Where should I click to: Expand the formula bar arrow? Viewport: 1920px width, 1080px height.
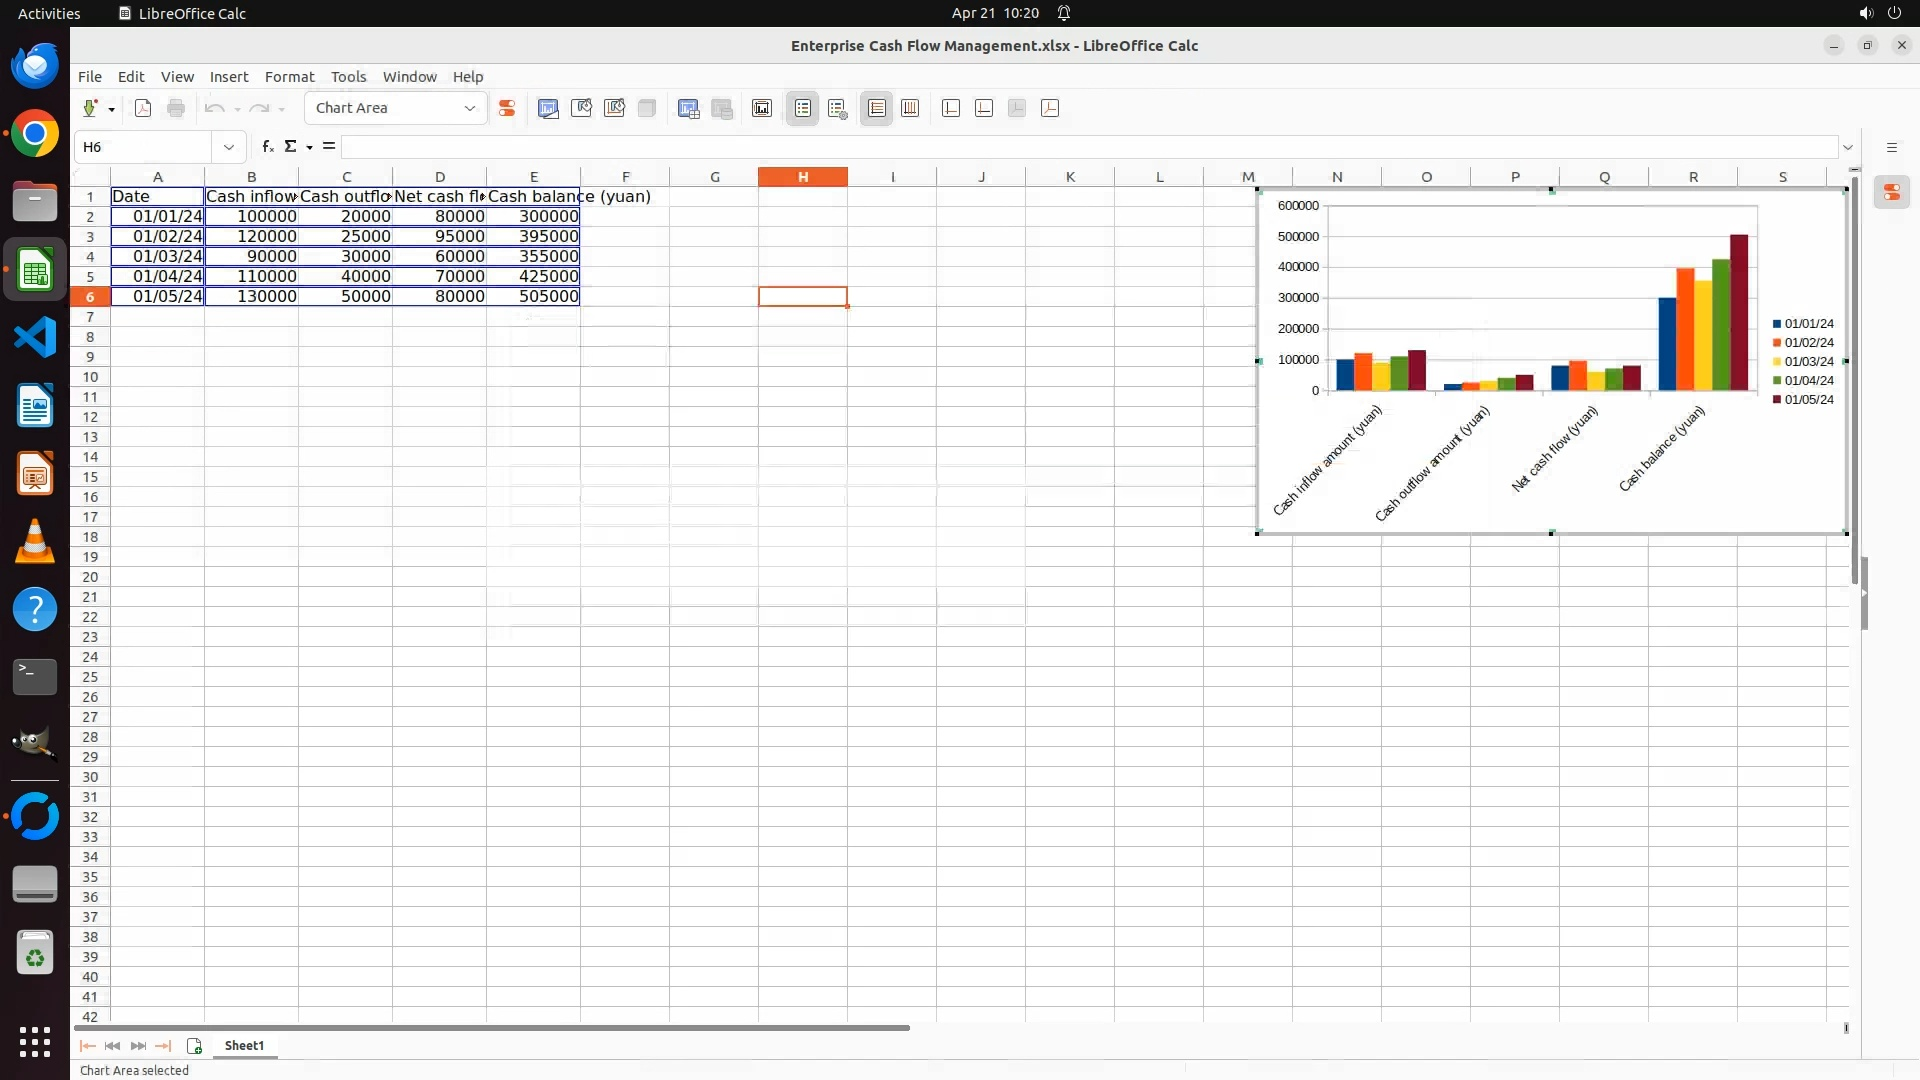click(1848, 147)
